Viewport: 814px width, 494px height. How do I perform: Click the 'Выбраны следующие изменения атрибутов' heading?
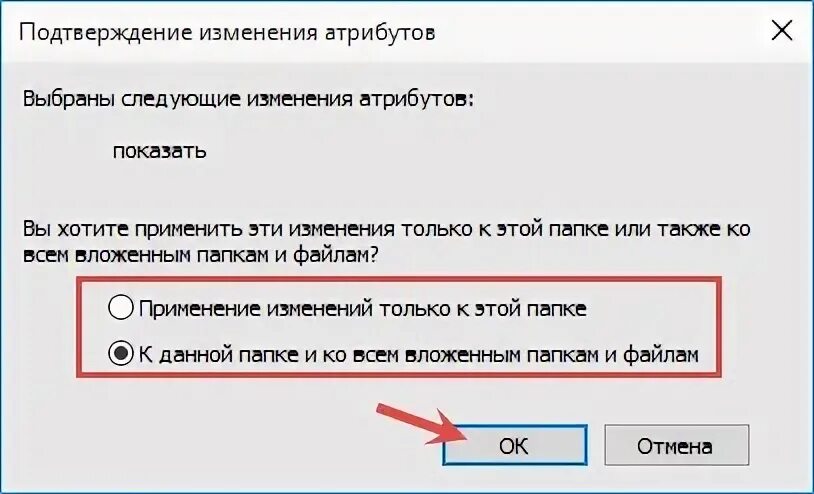click(248, 99)
